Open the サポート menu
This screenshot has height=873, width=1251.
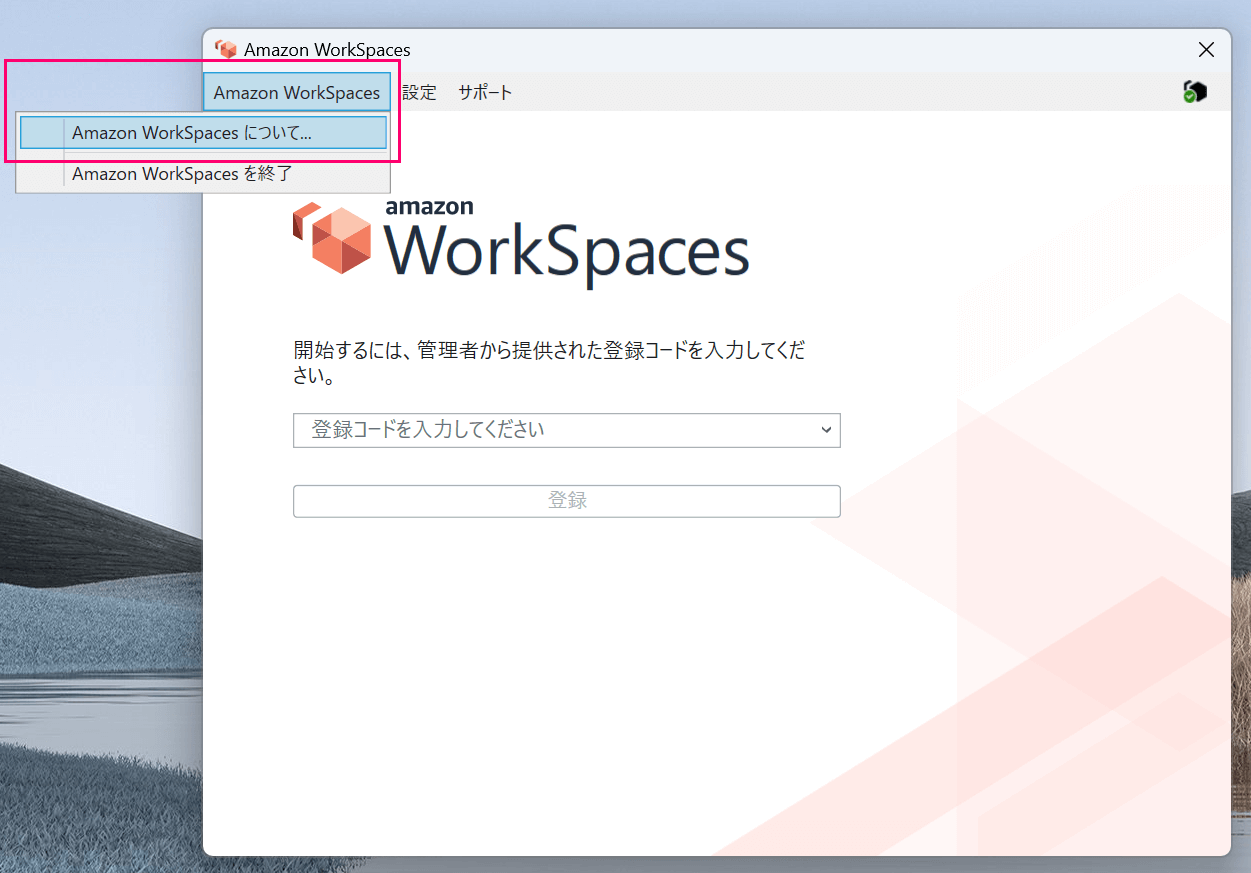(x=485, y=92)
